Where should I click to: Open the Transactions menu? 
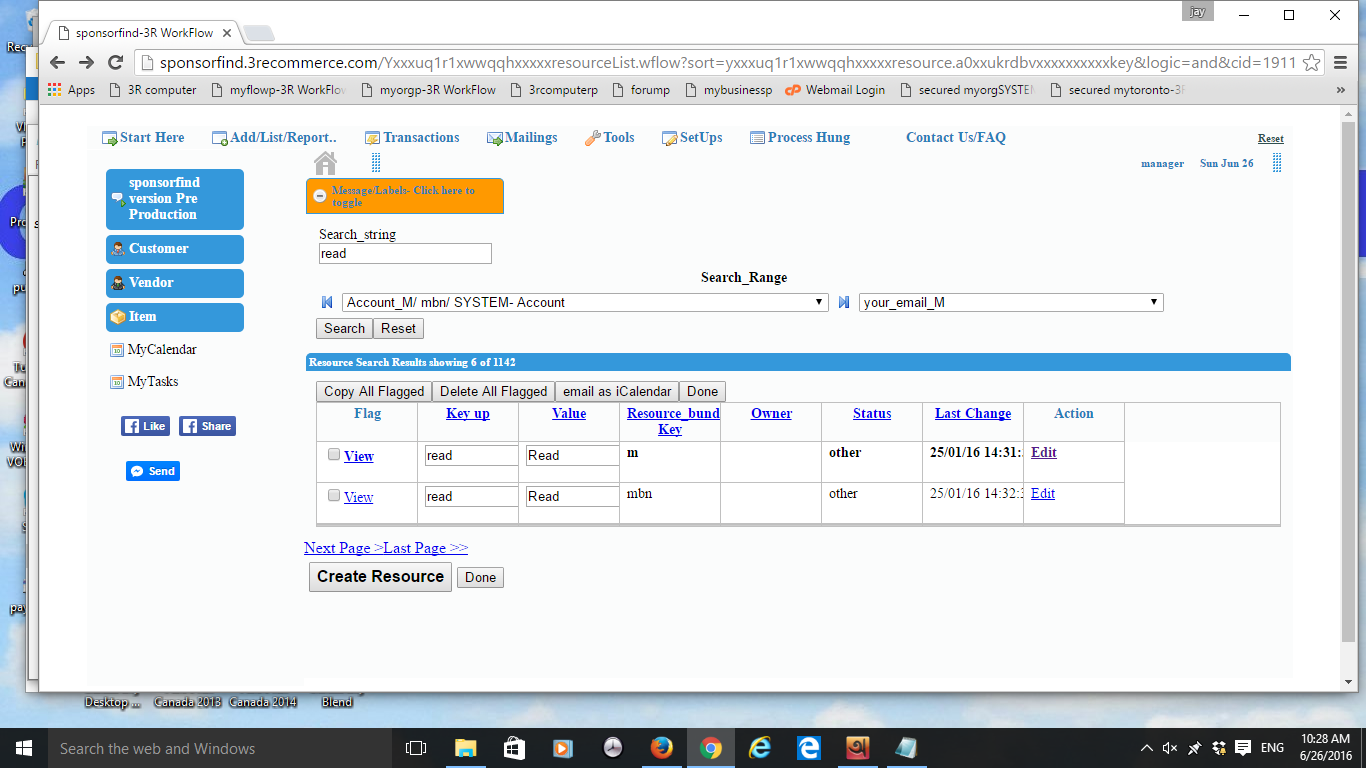[412, 138]
